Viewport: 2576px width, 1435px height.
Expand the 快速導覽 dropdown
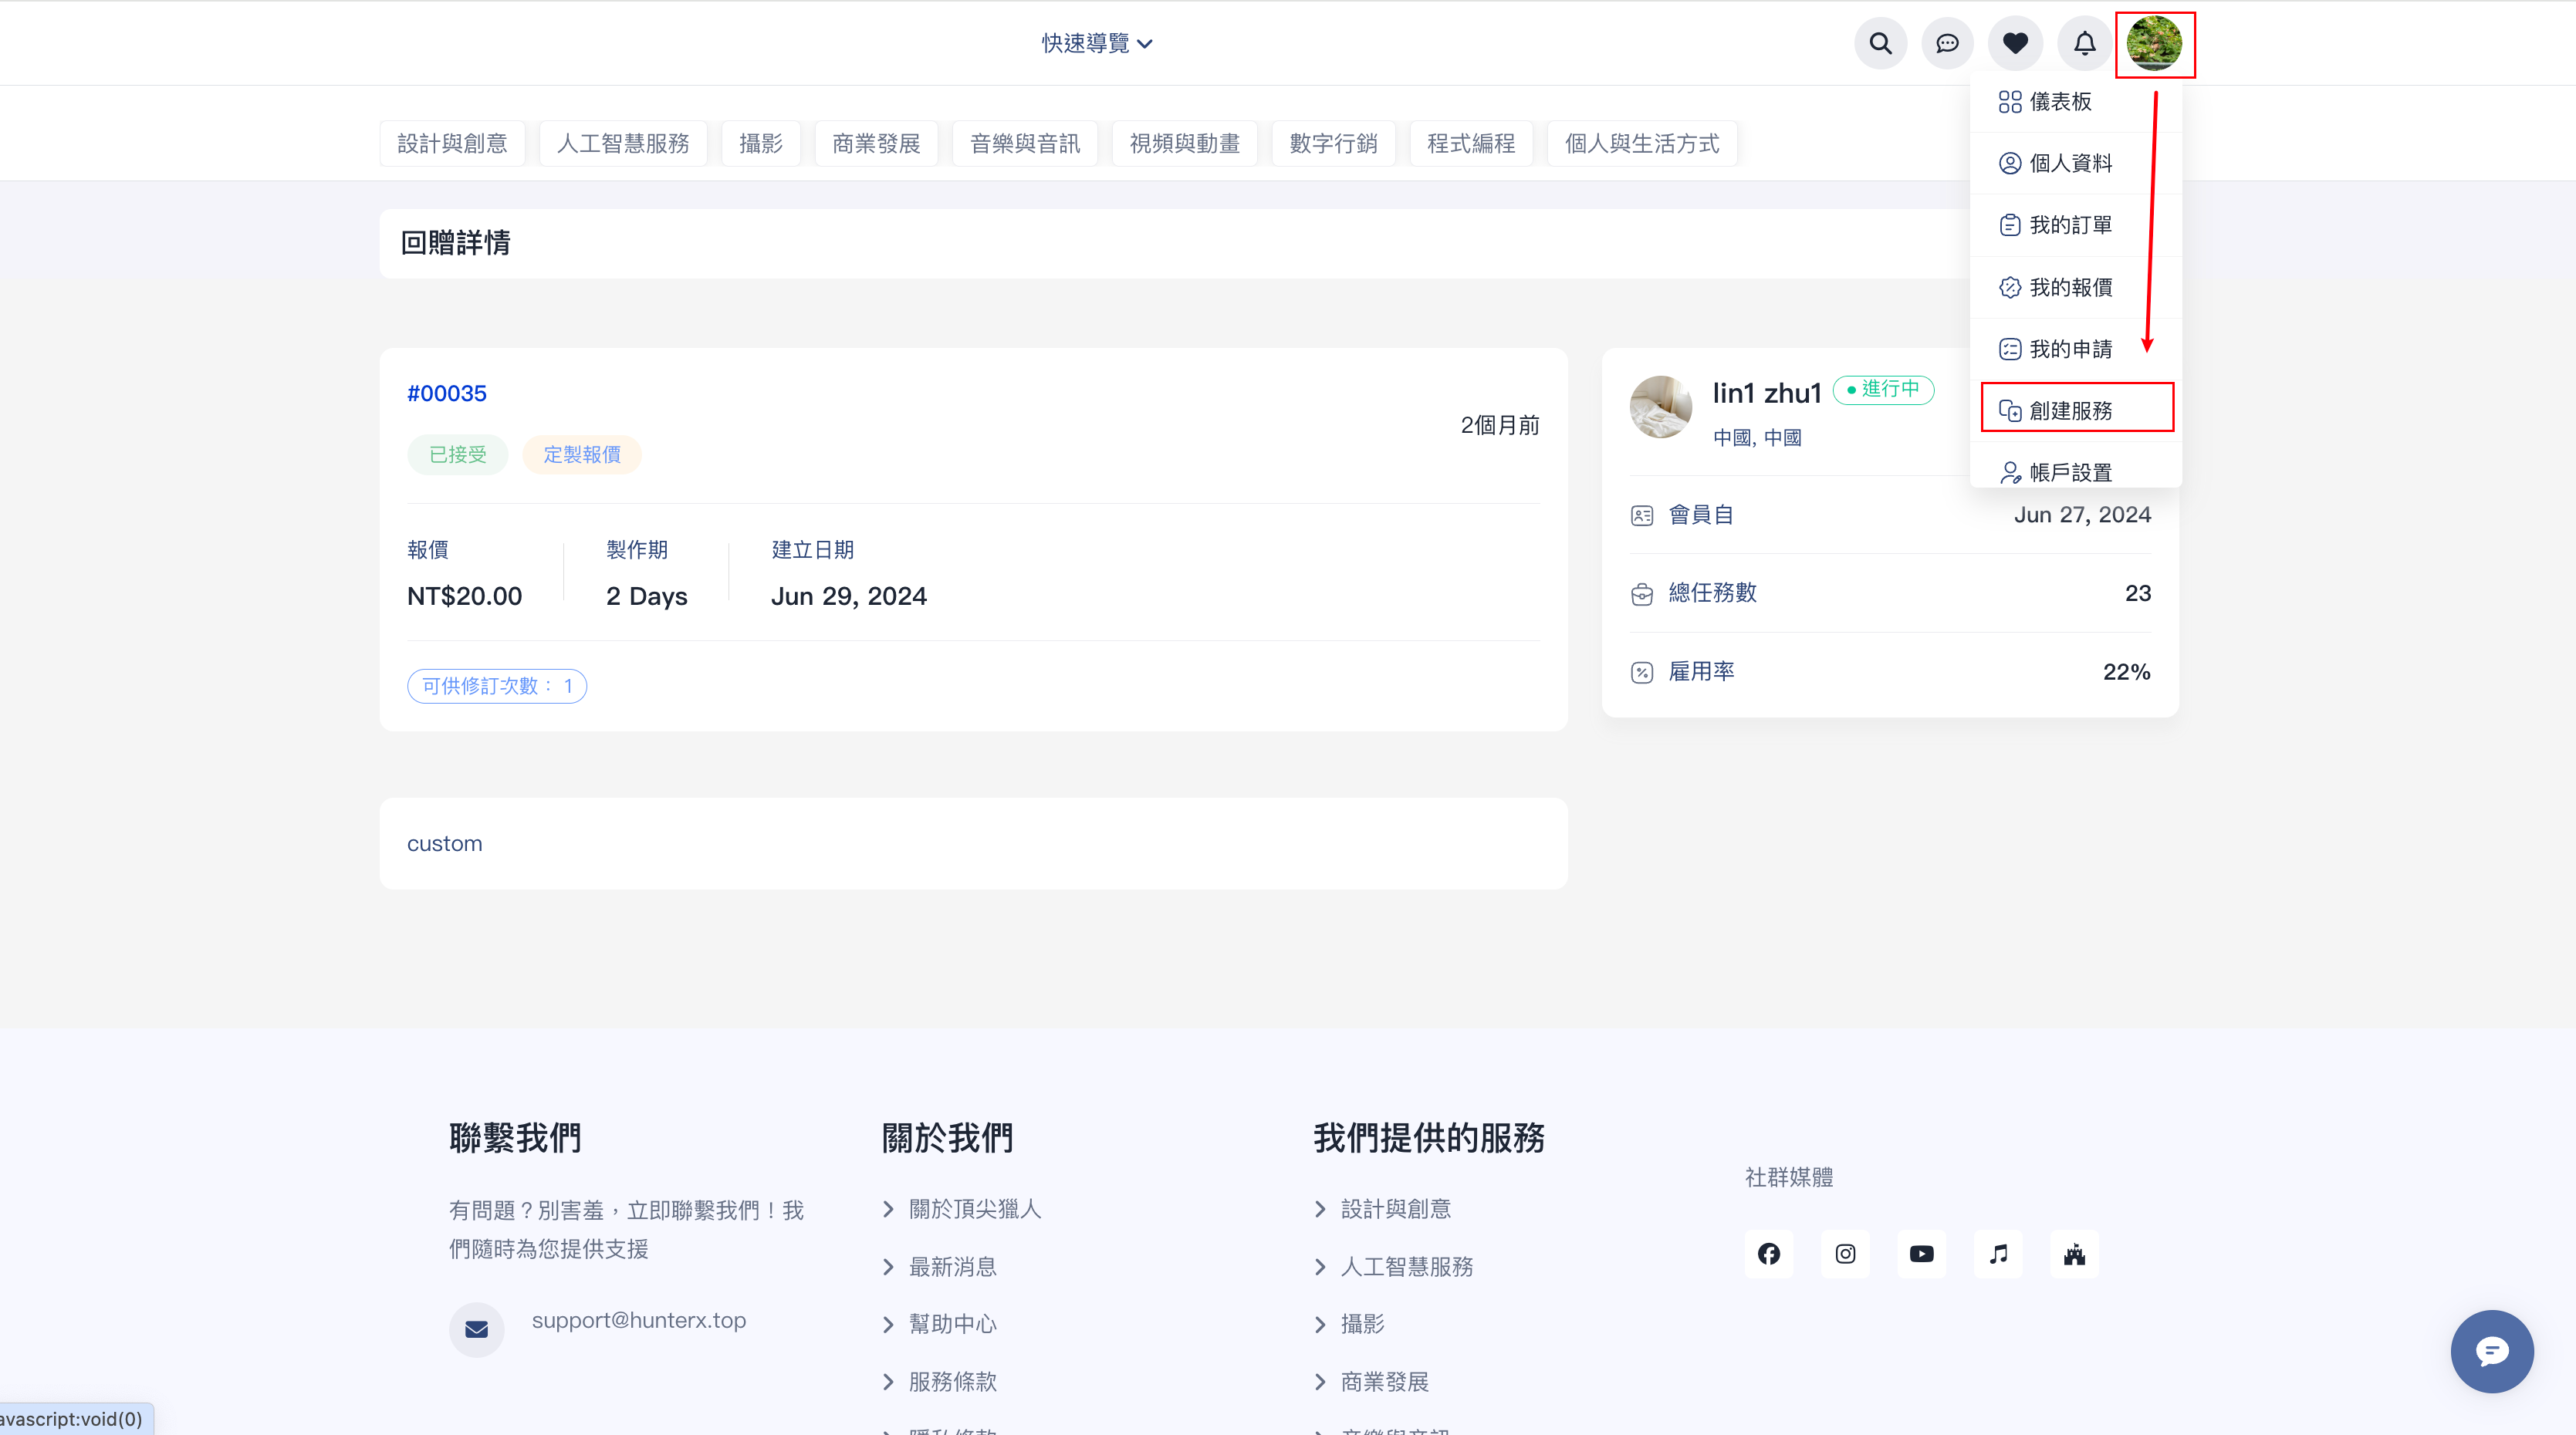(x=1097, y=43)
